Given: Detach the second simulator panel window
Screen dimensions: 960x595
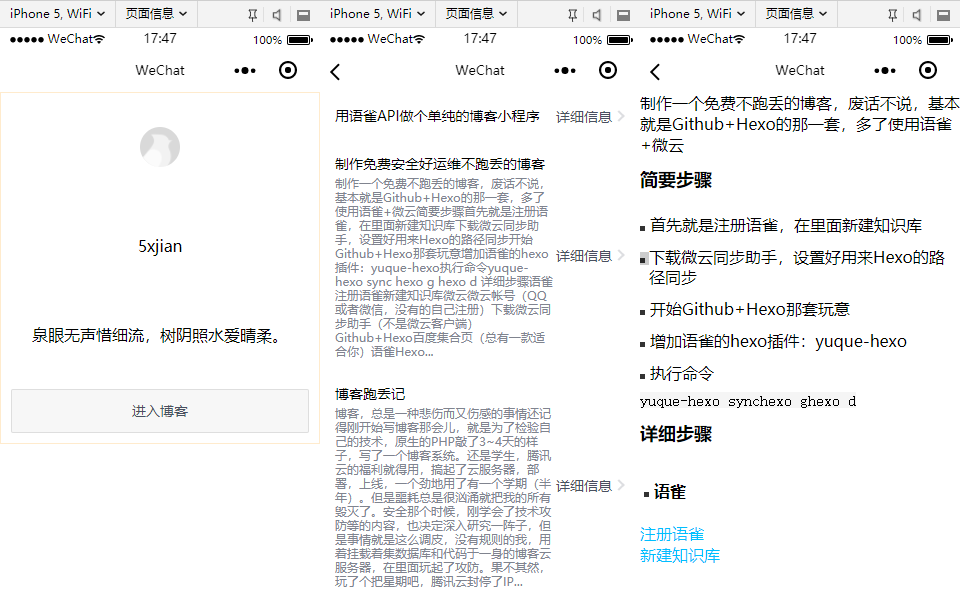Looking at the screenshot, I should point(623,15).
